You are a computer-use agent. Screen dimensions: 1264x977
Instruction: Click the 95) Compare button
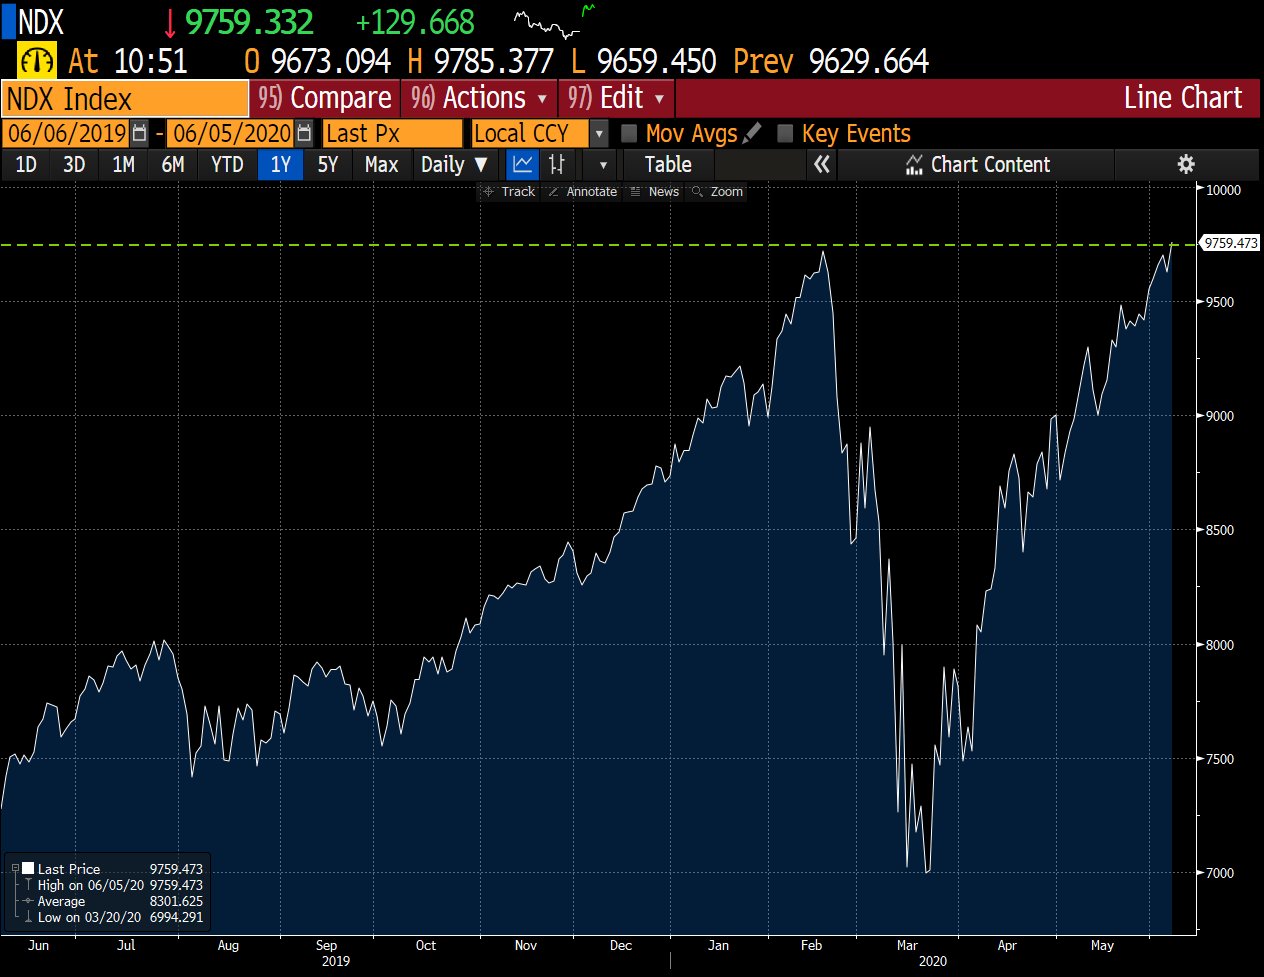tap(324, 98)
